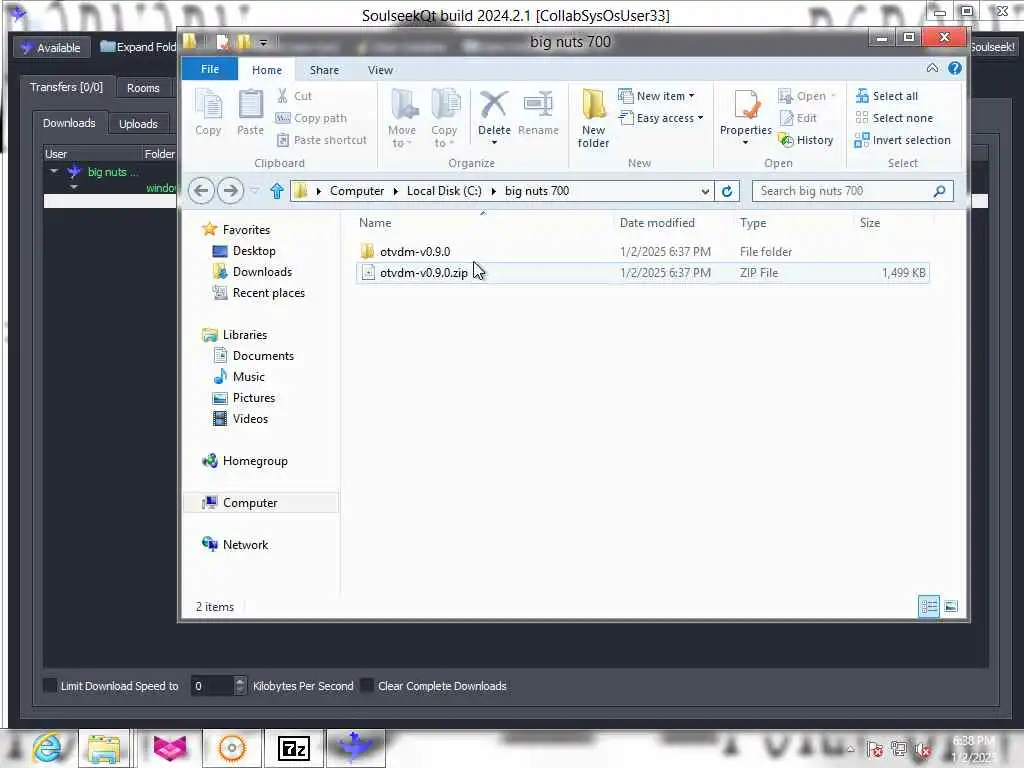
Task: Open the Easy access dropdown
Action: [x=661, y=118]
